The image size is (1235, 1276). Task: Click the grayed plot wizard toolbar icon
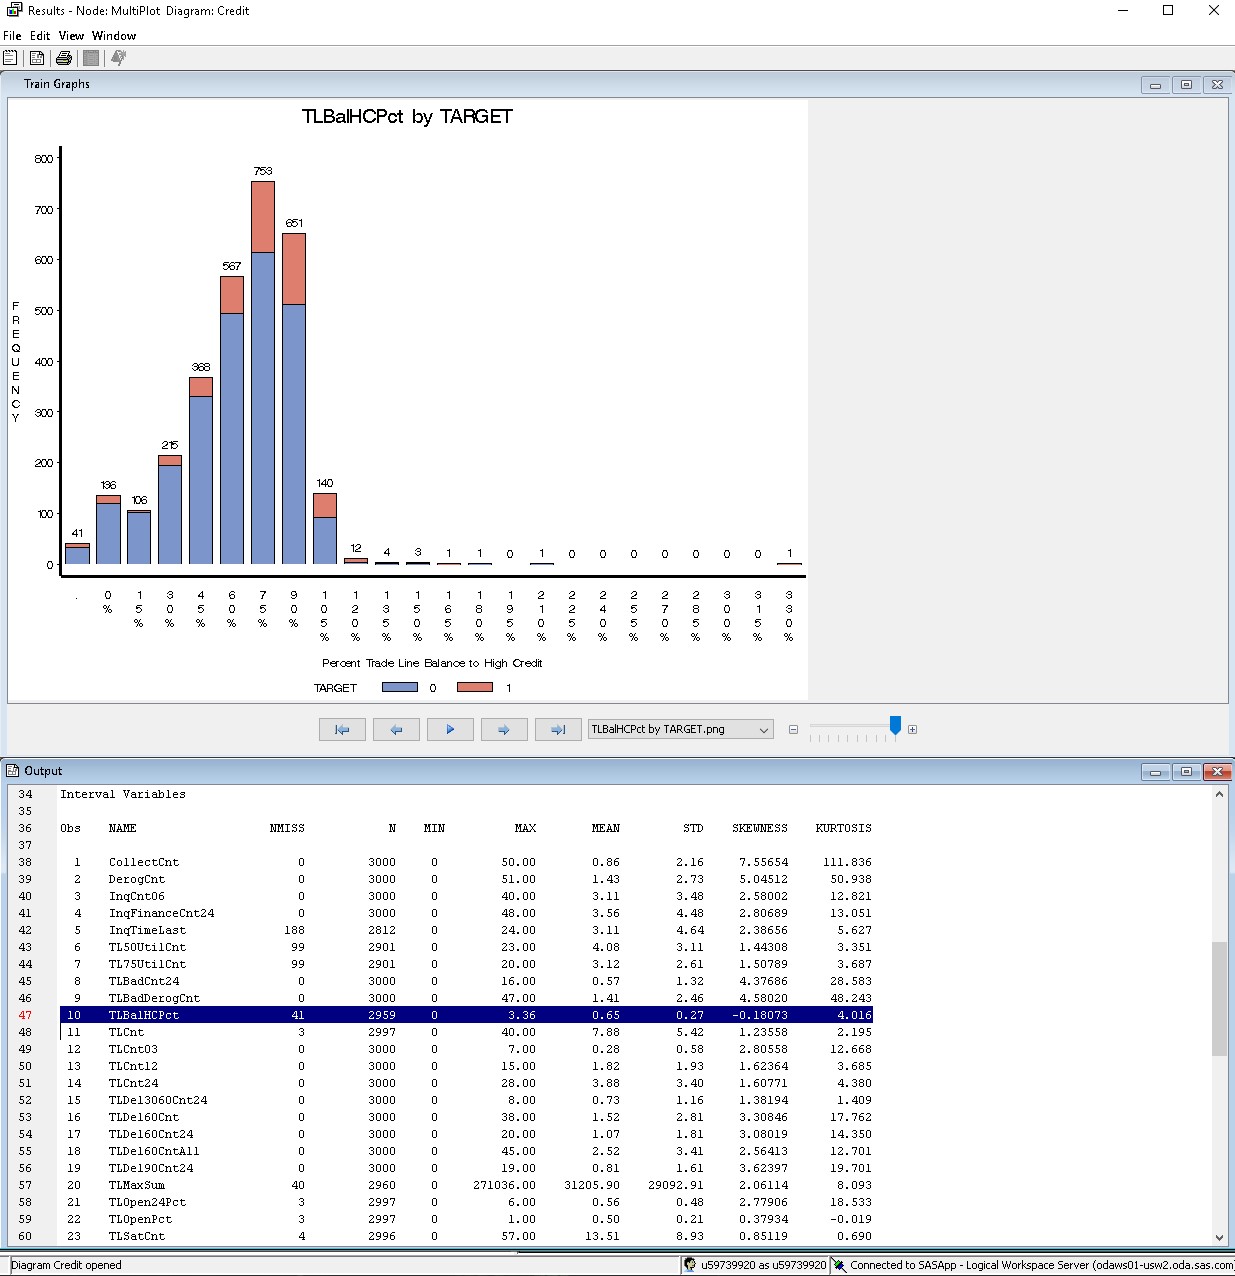tap(118, 58)
